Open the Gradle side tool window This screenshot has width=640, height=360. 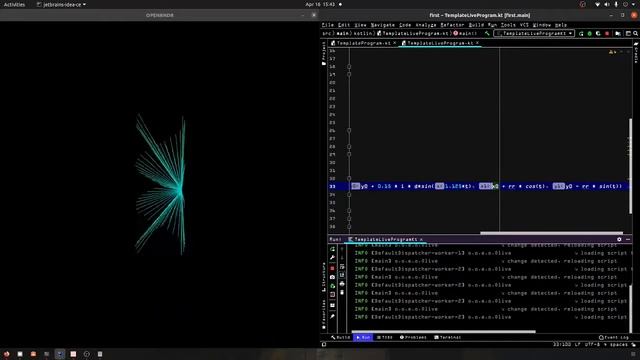point(636,52)
